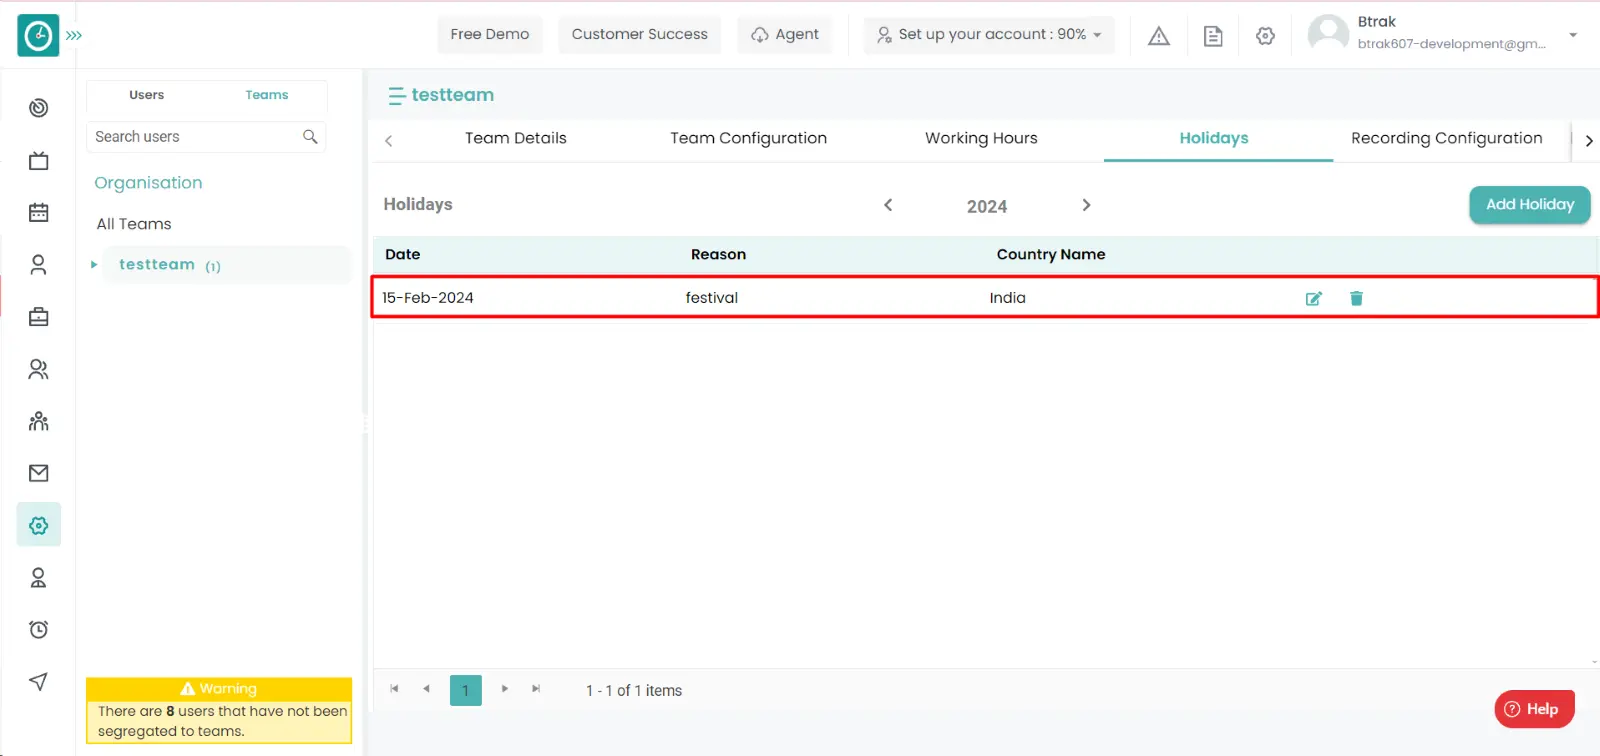1600x756 pixels.
Task: Open the settings gear in sidebar
Action: pos(39,525)
